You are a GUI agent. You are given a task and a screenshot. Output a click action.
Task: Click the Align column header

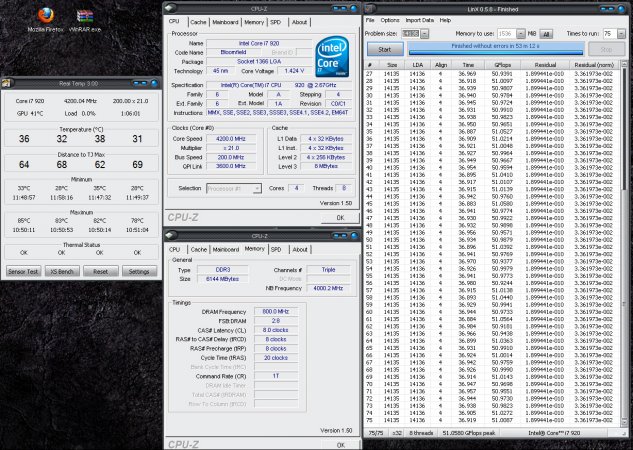pyautogui.click(x=441, y=65)
